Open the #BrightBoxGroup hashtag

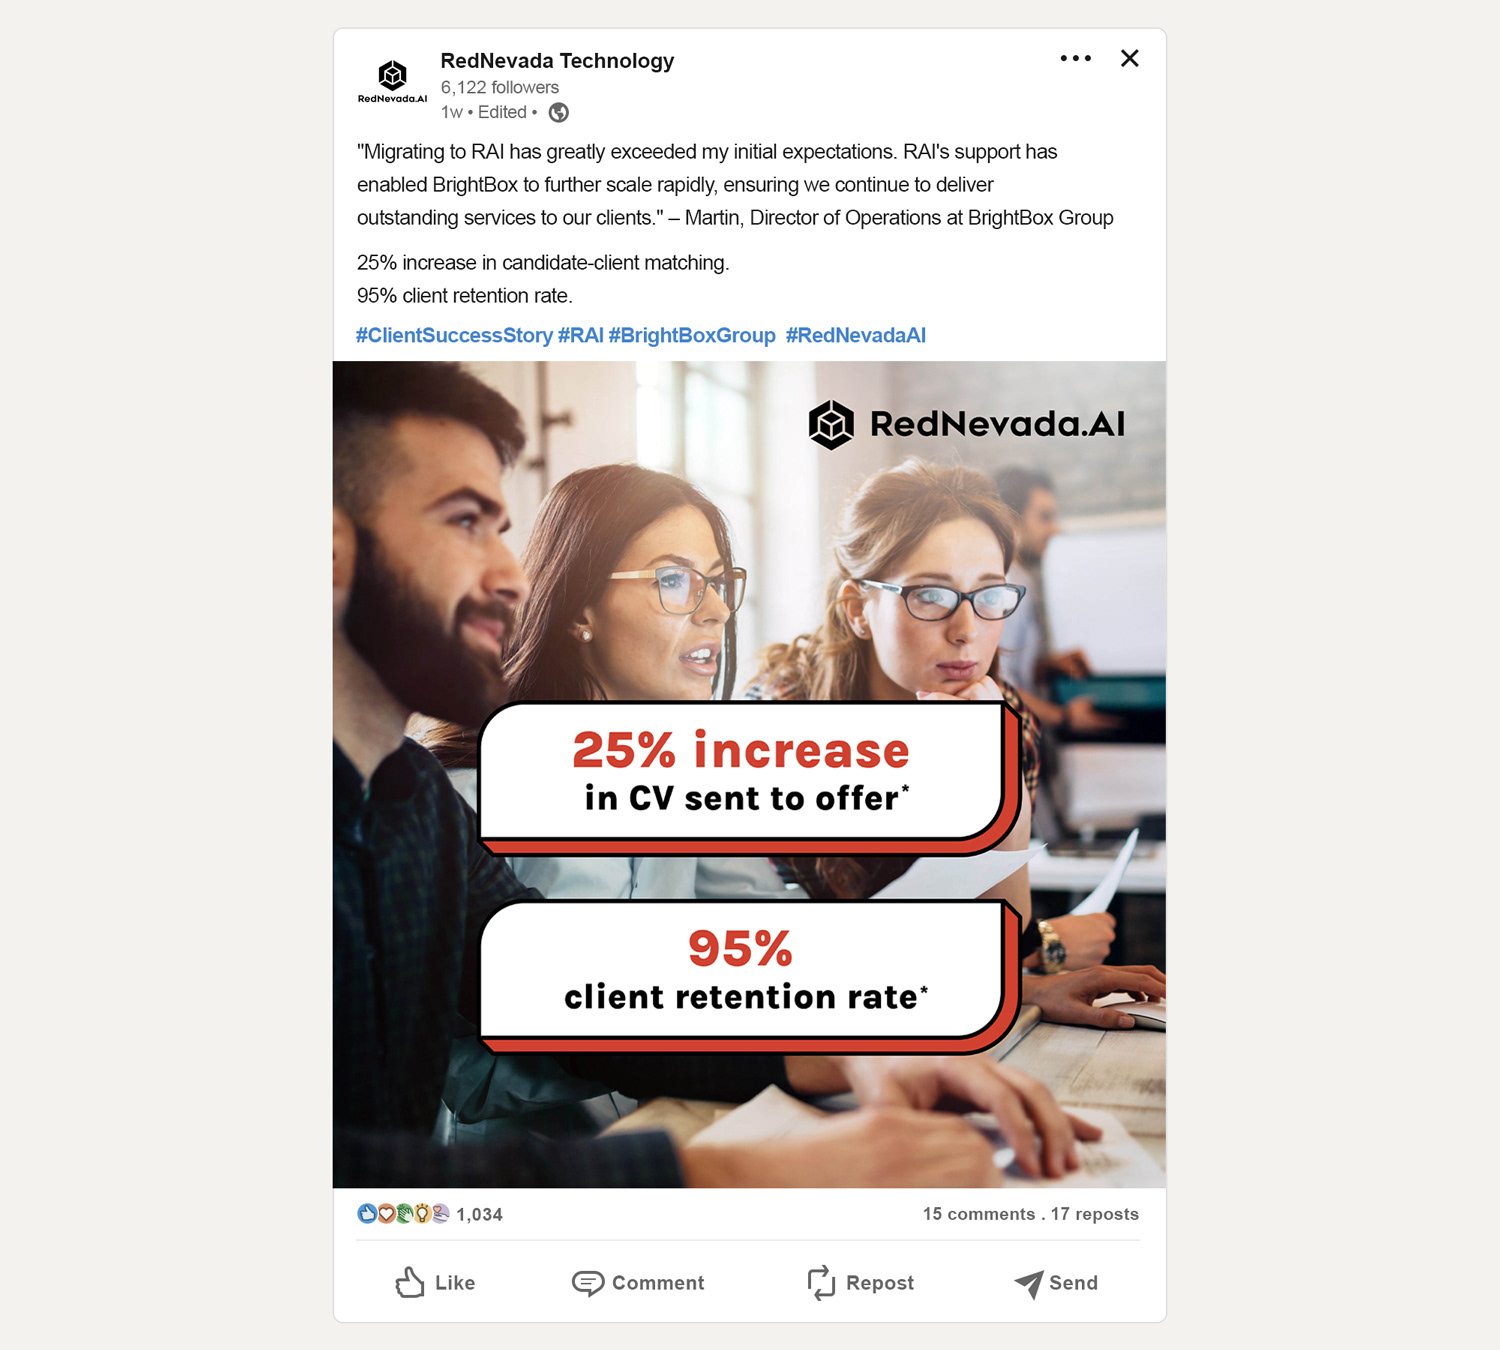click(x=692, y=336)
